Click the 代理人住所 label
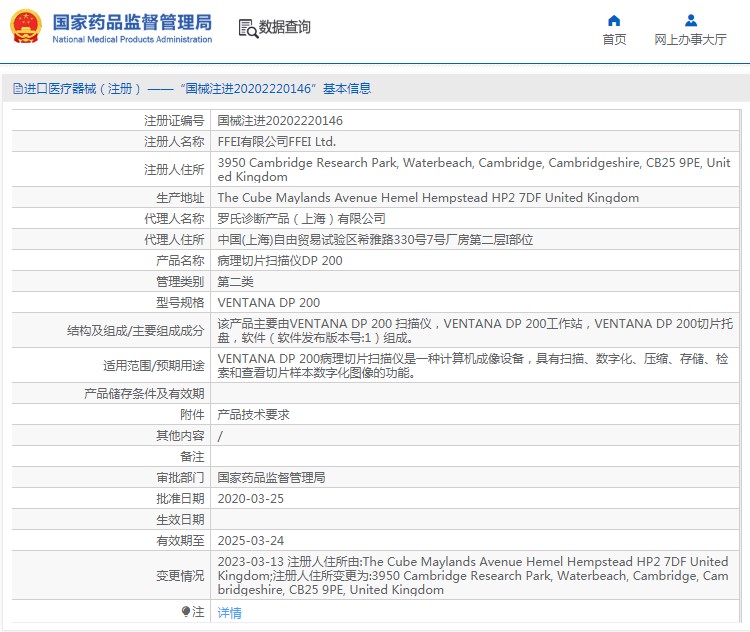 [174, 240]
